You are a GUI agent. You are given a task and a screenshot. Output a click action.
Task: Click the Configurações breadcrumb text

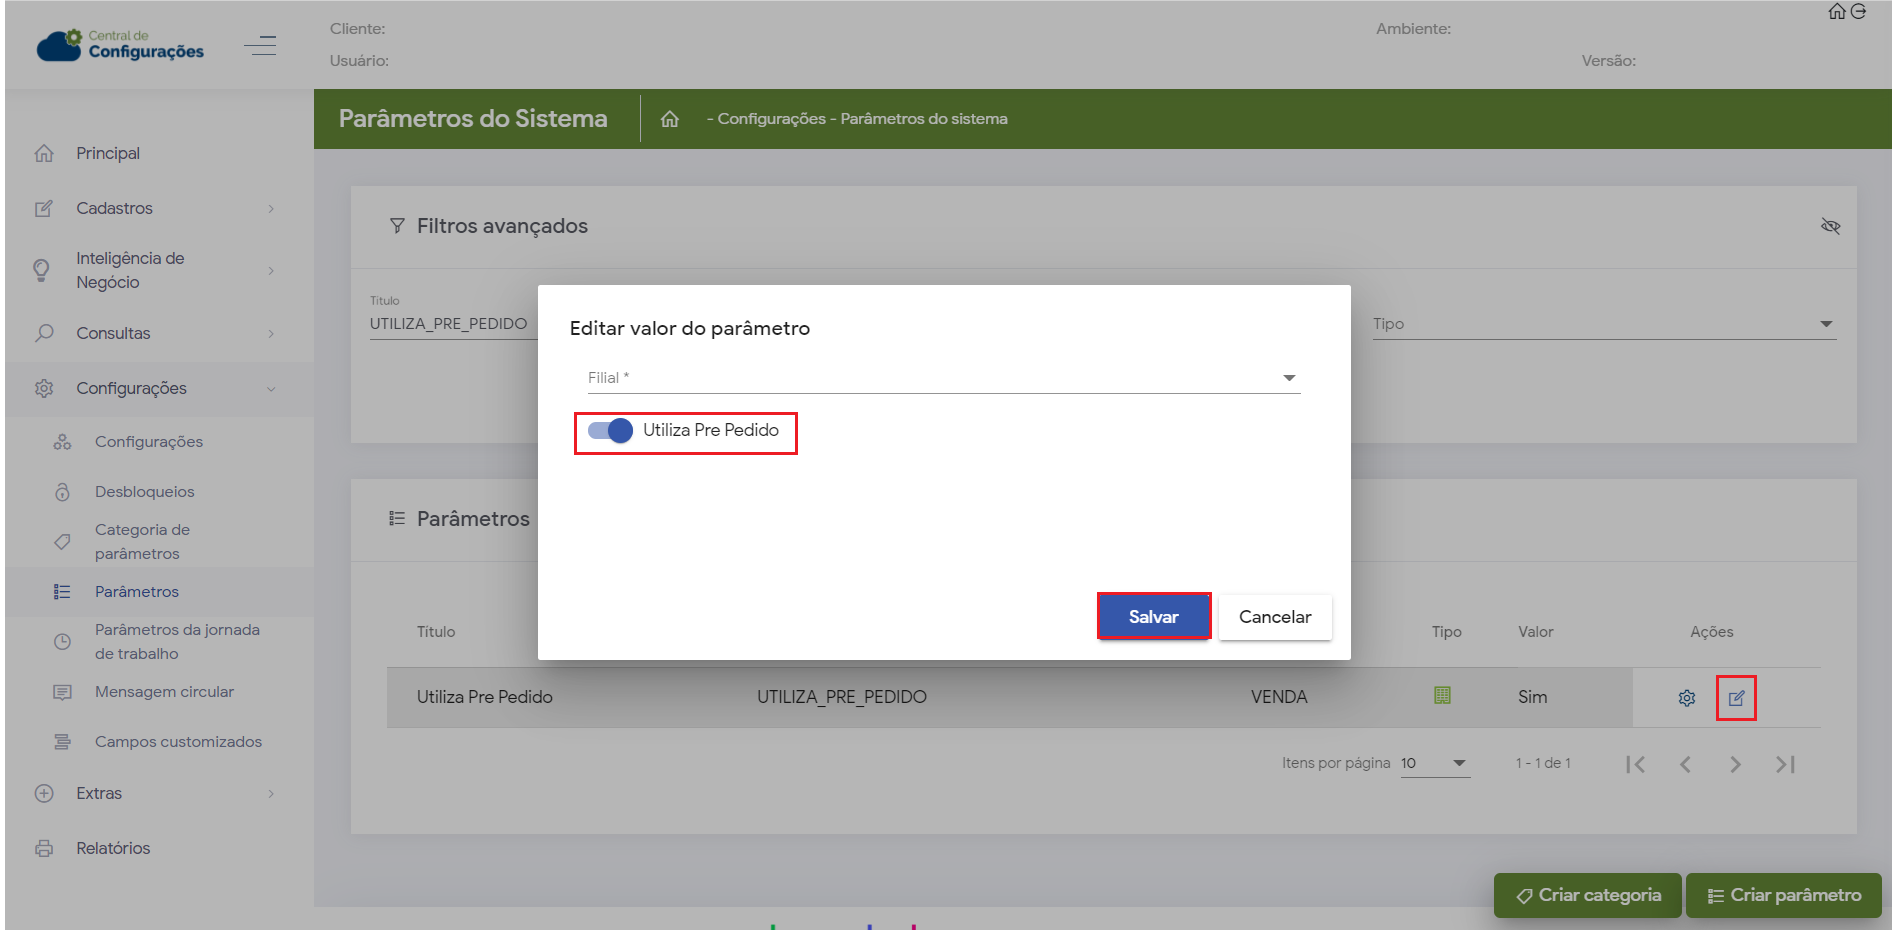click(772, 119)
